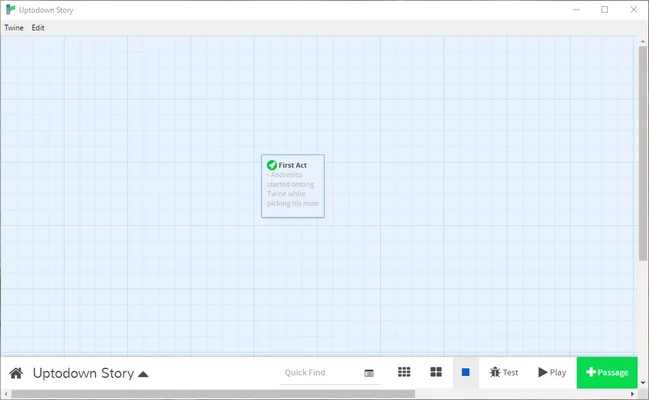Minimize the Uptodown Story window

point(576,10)
